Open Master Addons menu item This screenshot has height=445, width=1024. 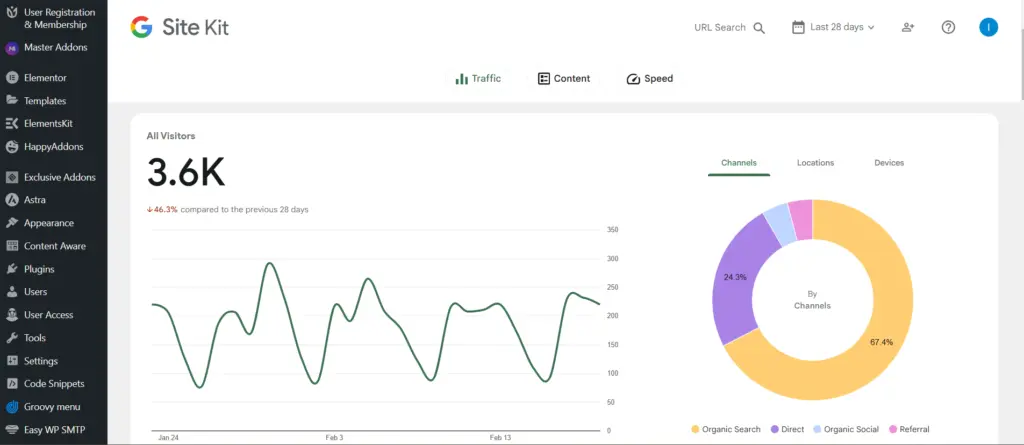click(x=54, y=48)
